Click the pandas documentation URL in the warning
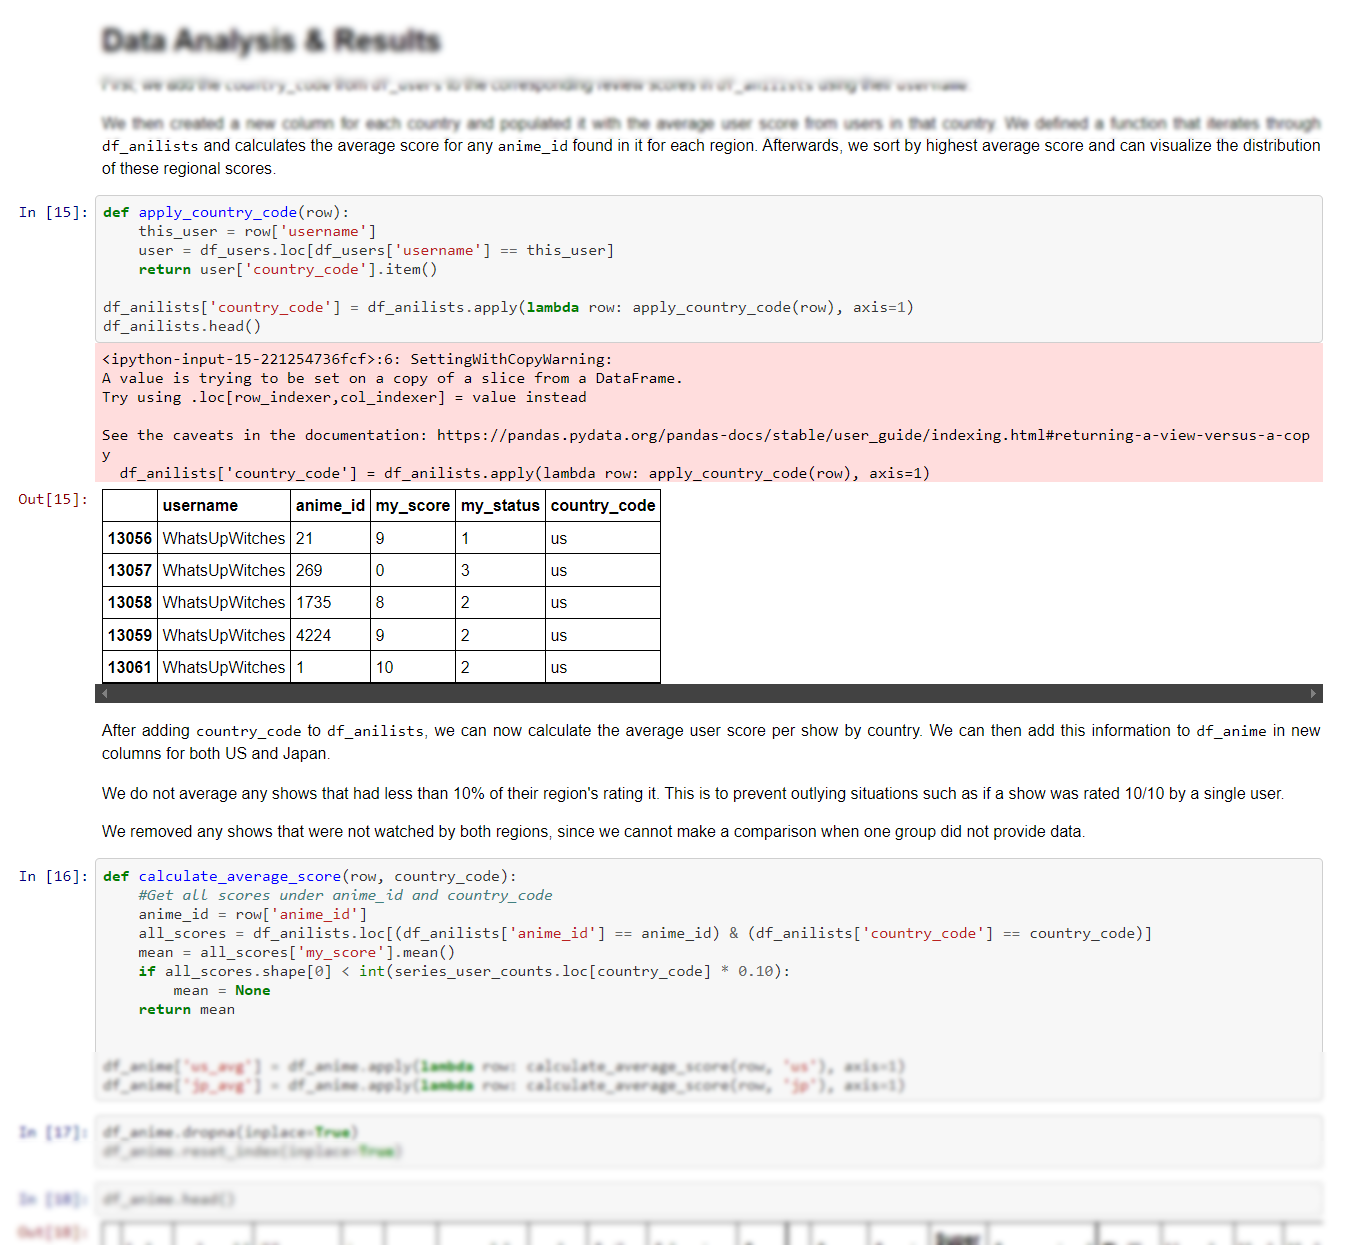This screenshot has height=1245, width=1368. coord(872,435)
